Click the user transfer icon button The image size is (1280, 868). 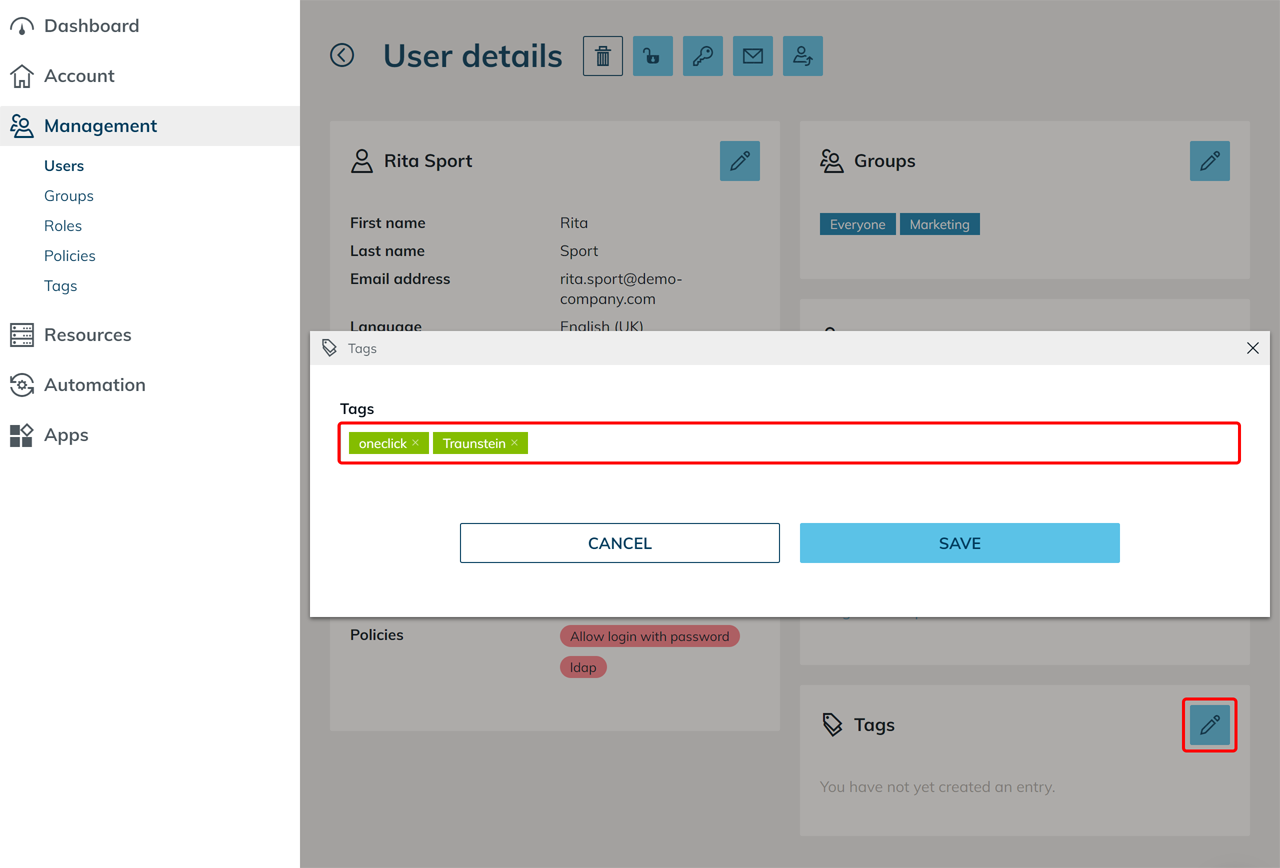[803, 56]
